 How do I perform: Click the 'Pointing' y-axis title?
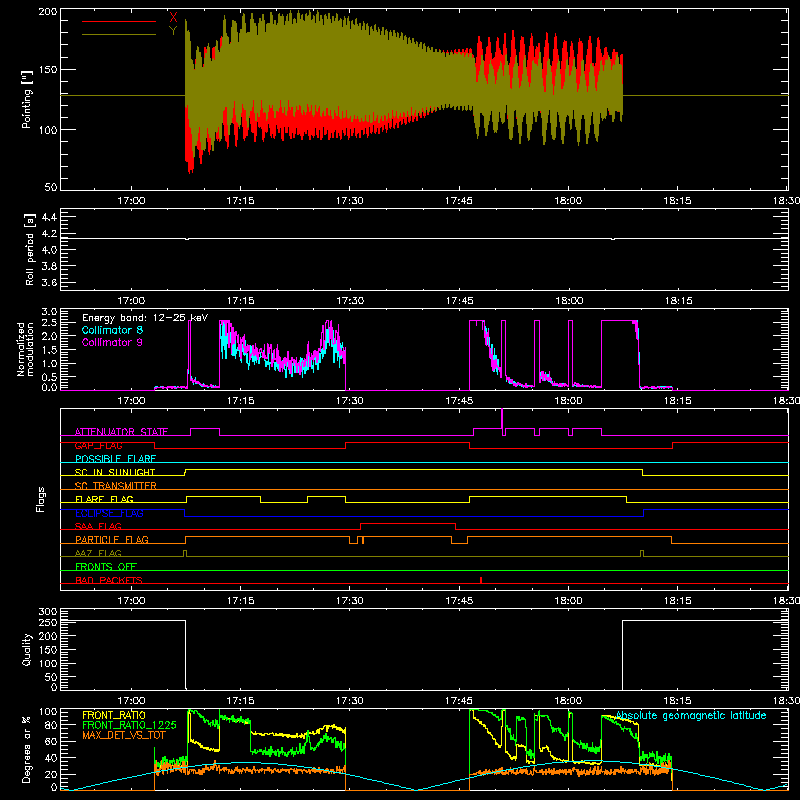coord(27,99)
